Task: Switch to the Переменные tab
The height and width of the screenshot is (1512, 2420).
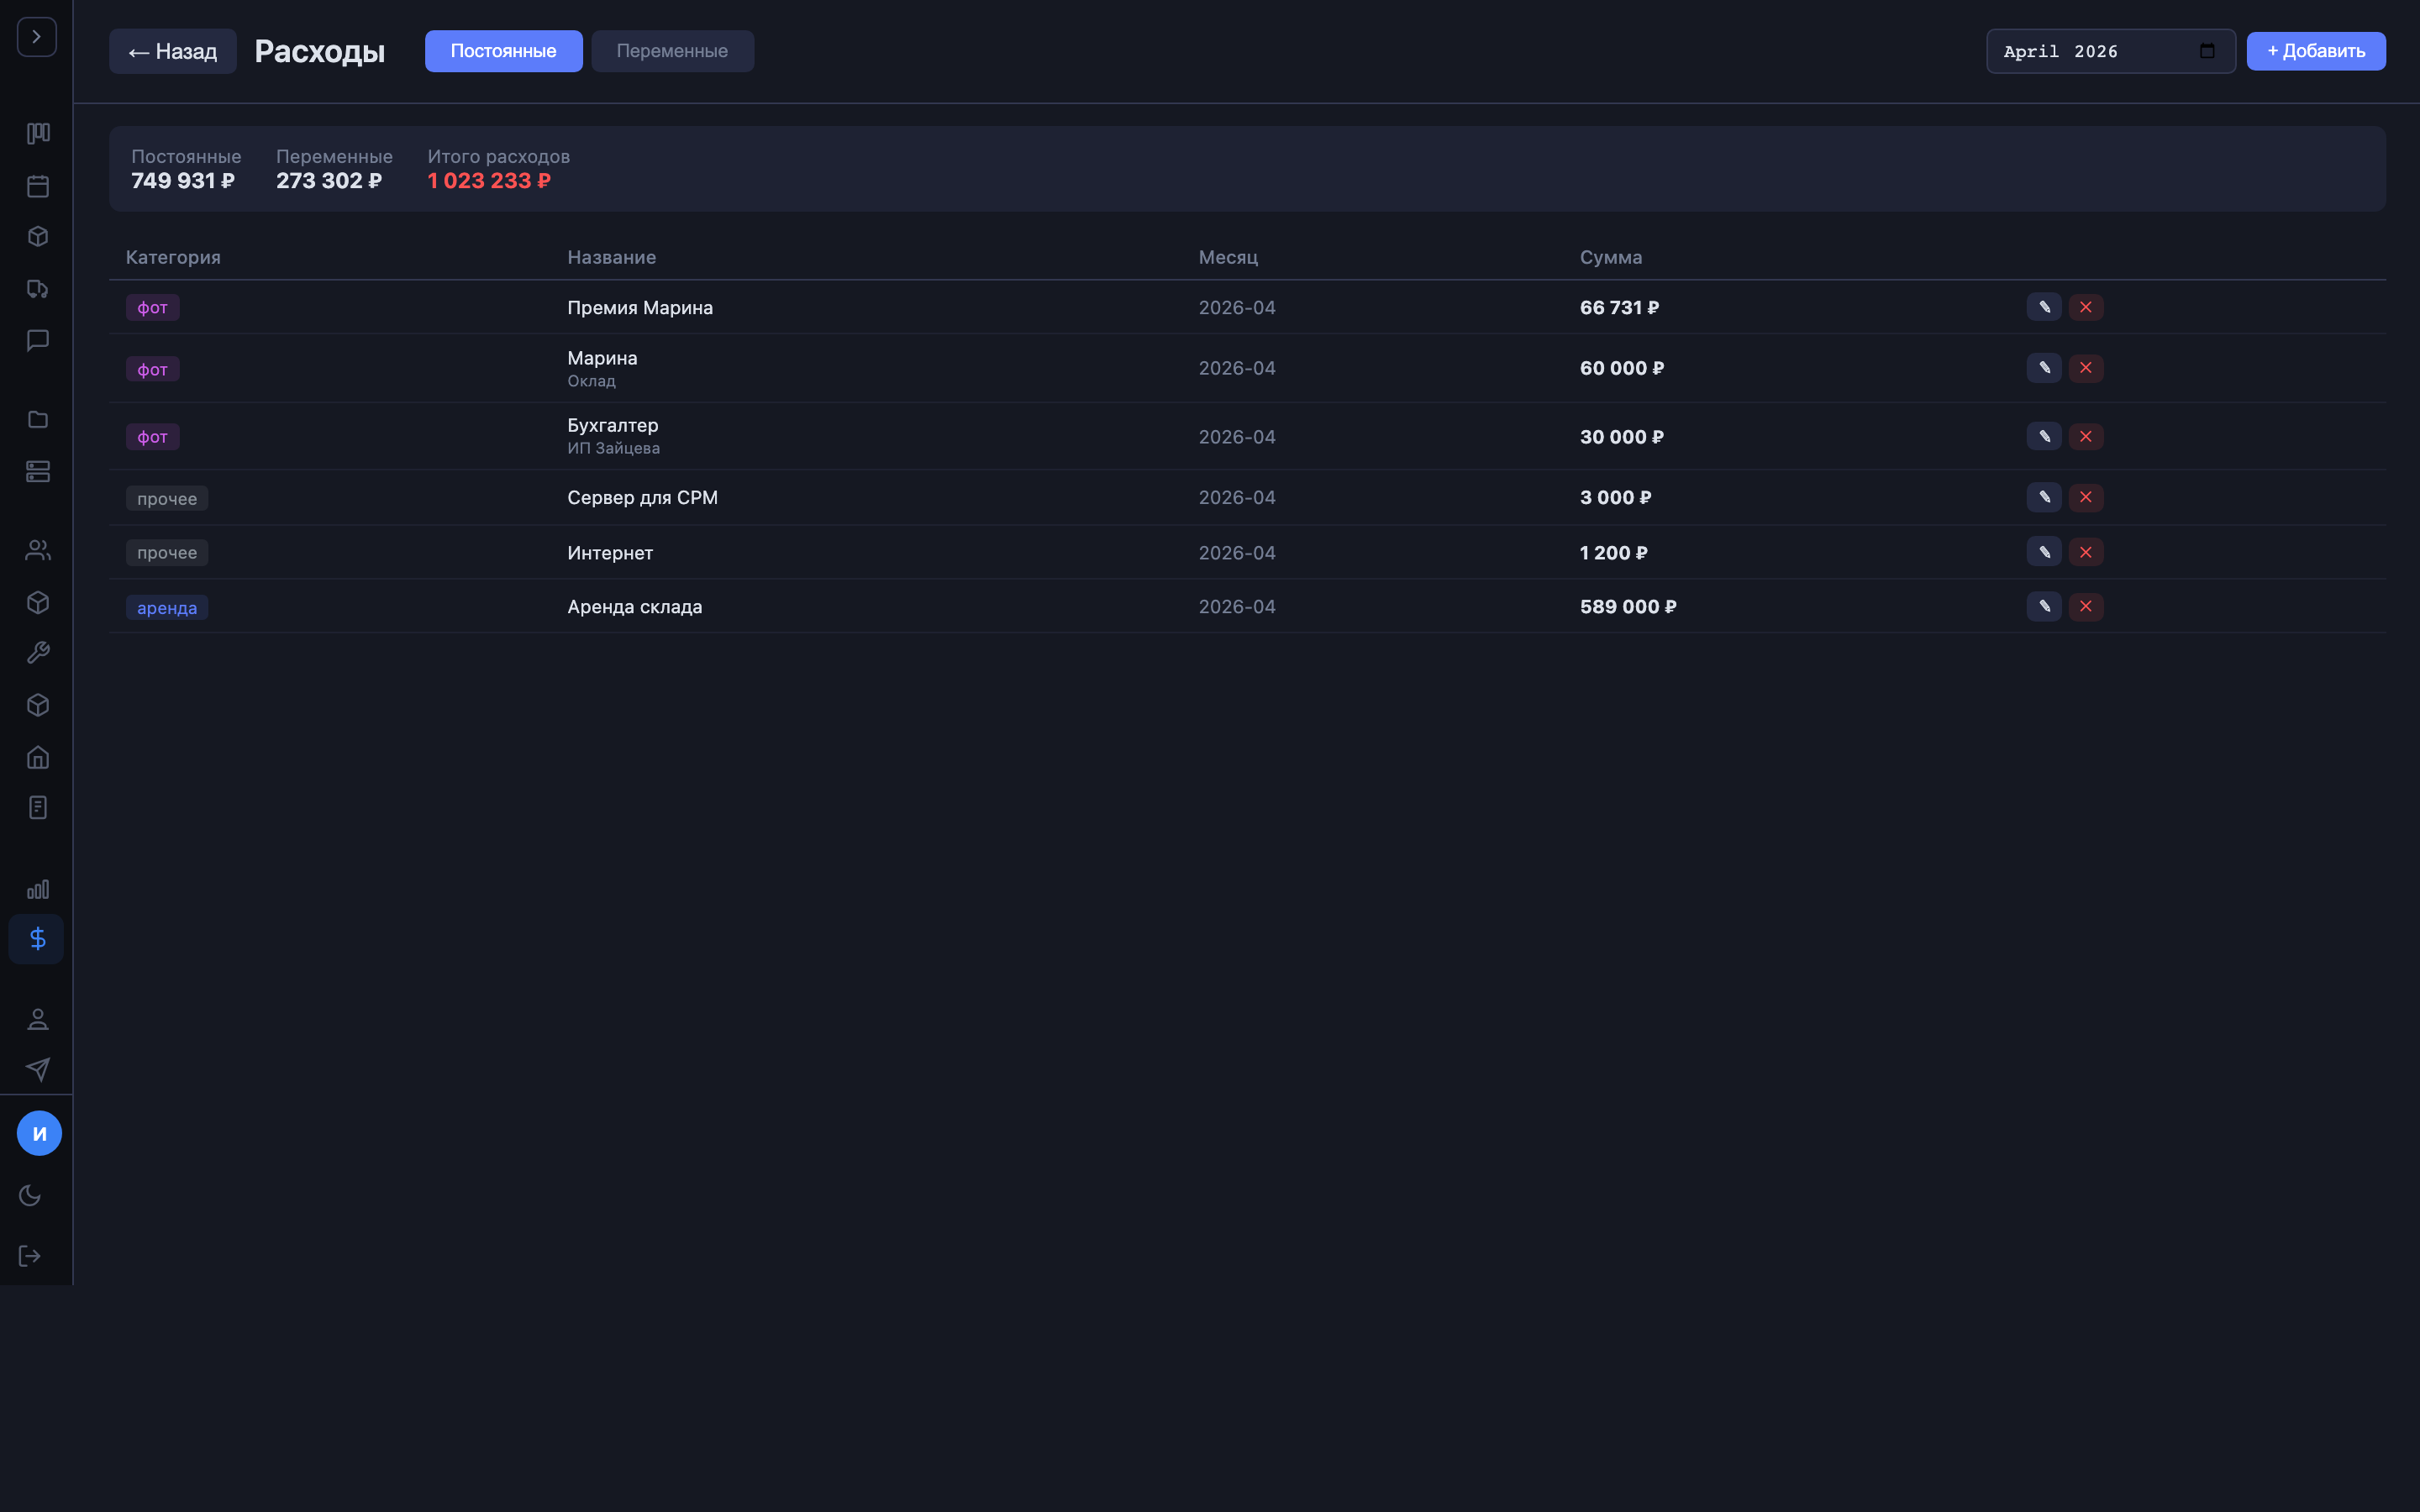Action: [x=672, y=51]
